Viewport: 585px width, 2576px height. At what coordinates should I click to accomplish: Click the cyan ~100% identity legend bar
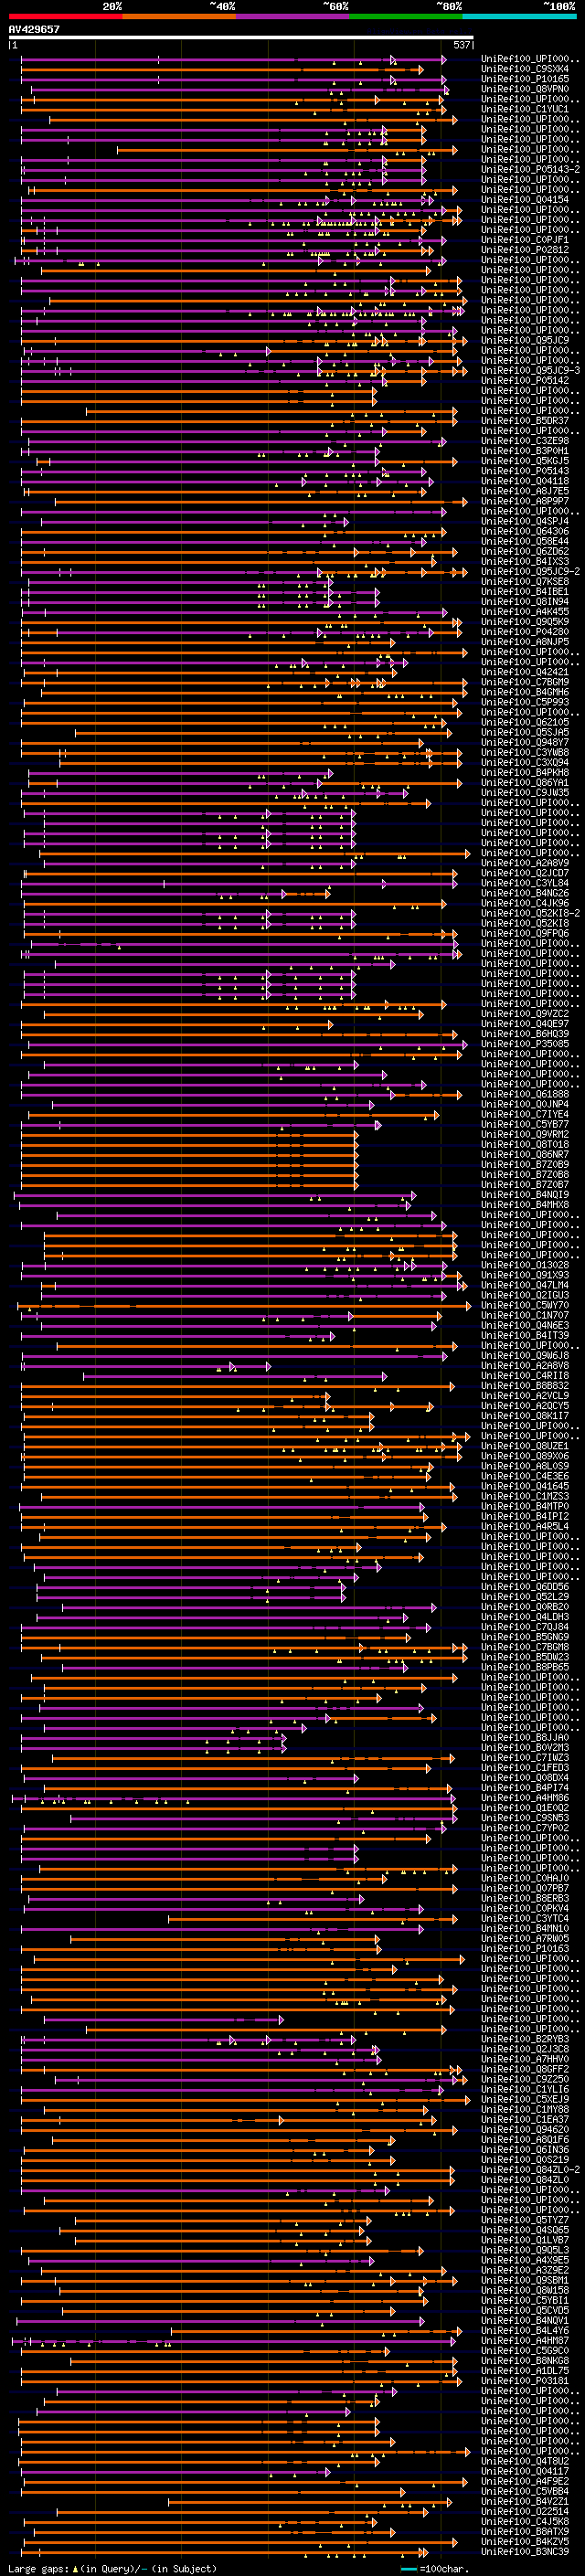pos(519,16)
